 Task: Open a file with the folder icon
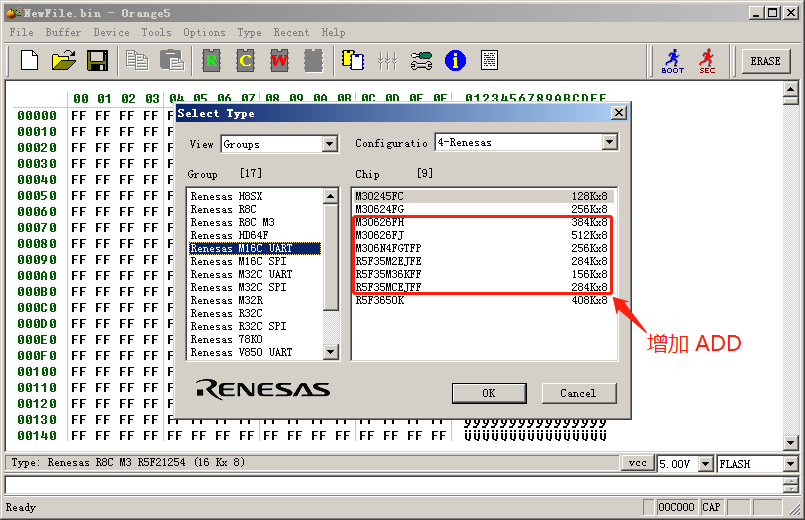point(63,60)
